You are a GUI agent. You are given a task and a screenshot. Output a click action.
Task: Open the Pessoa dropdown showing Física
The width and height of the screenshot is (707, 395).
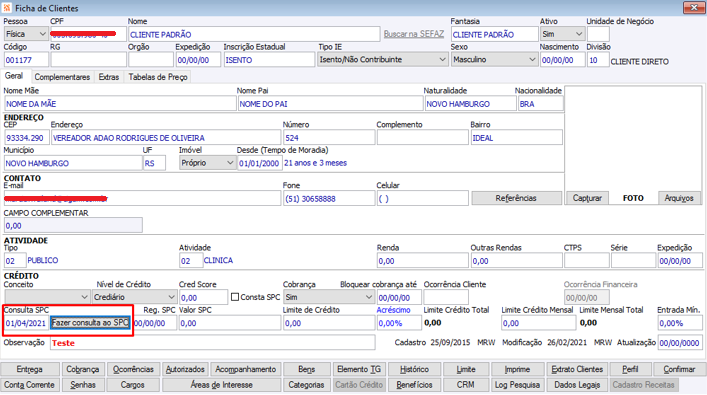tap(26, 34)
